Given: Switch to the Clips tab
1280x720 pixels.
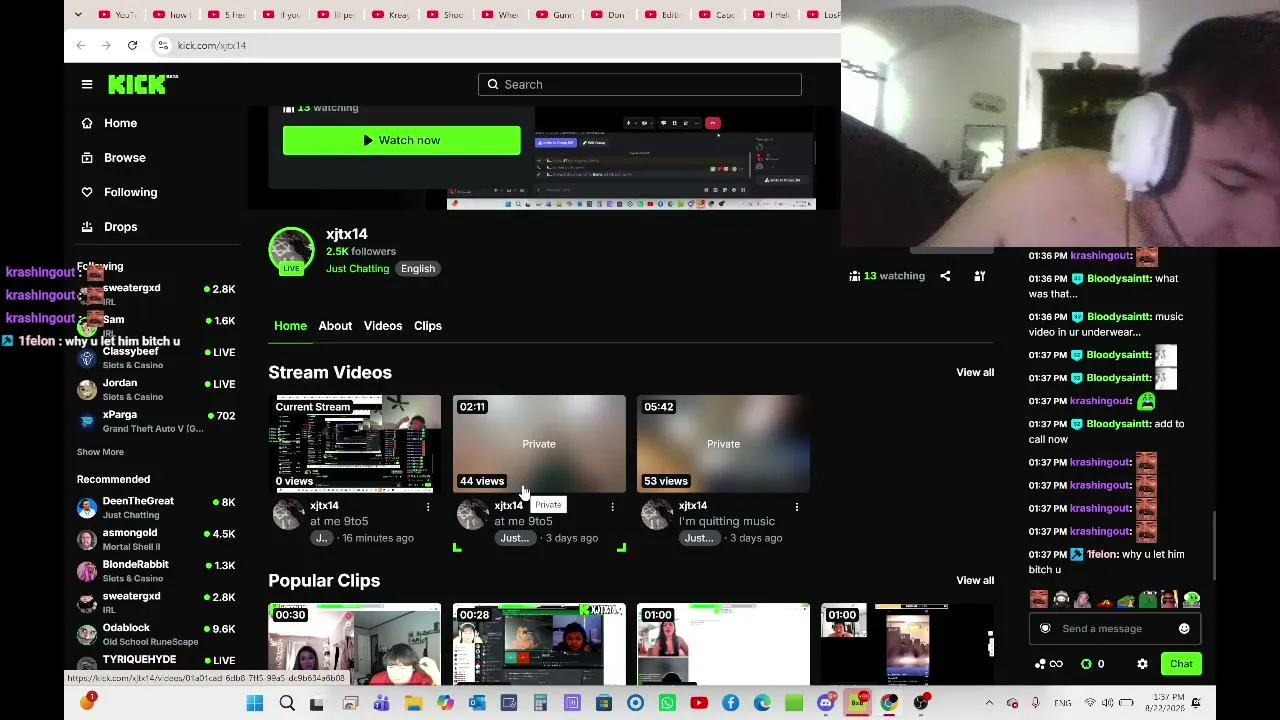Looking at the screenshot, I should [428, 326].
